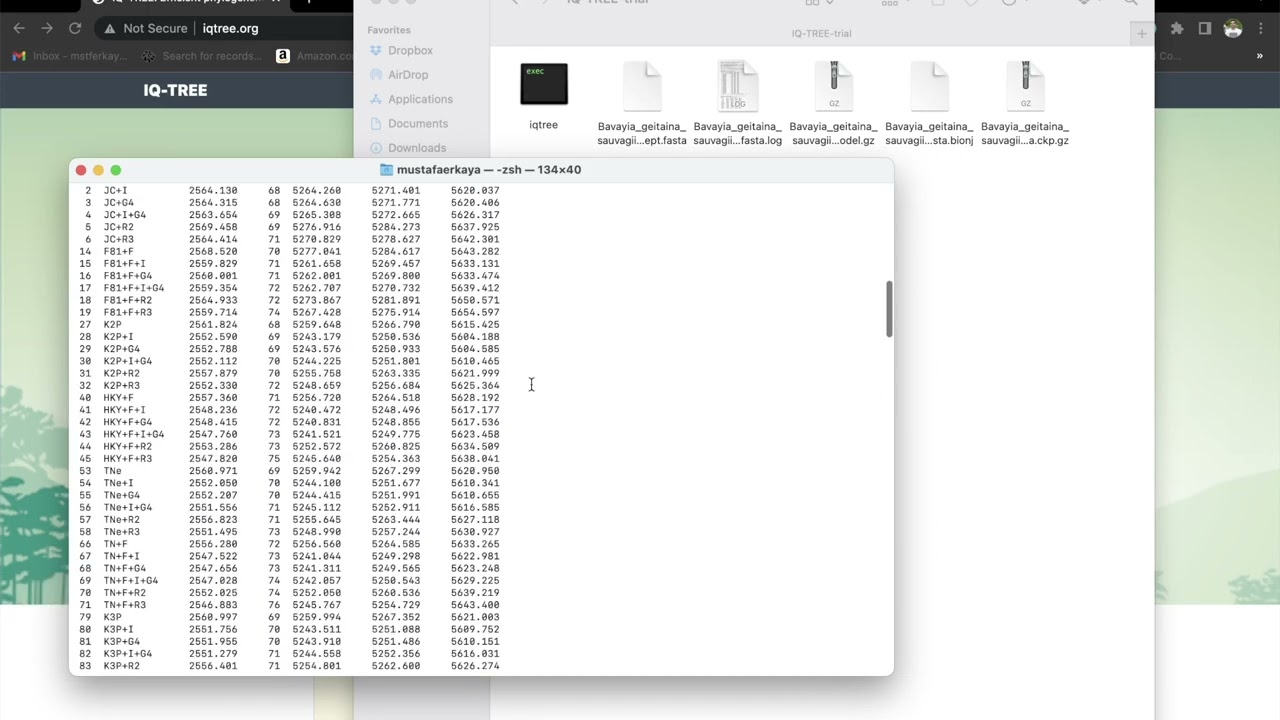Image resolution: width=1280 pixels, height=720 pixels.
Task: Reload the iqtree.org page
Action: (x=75, y=28)
